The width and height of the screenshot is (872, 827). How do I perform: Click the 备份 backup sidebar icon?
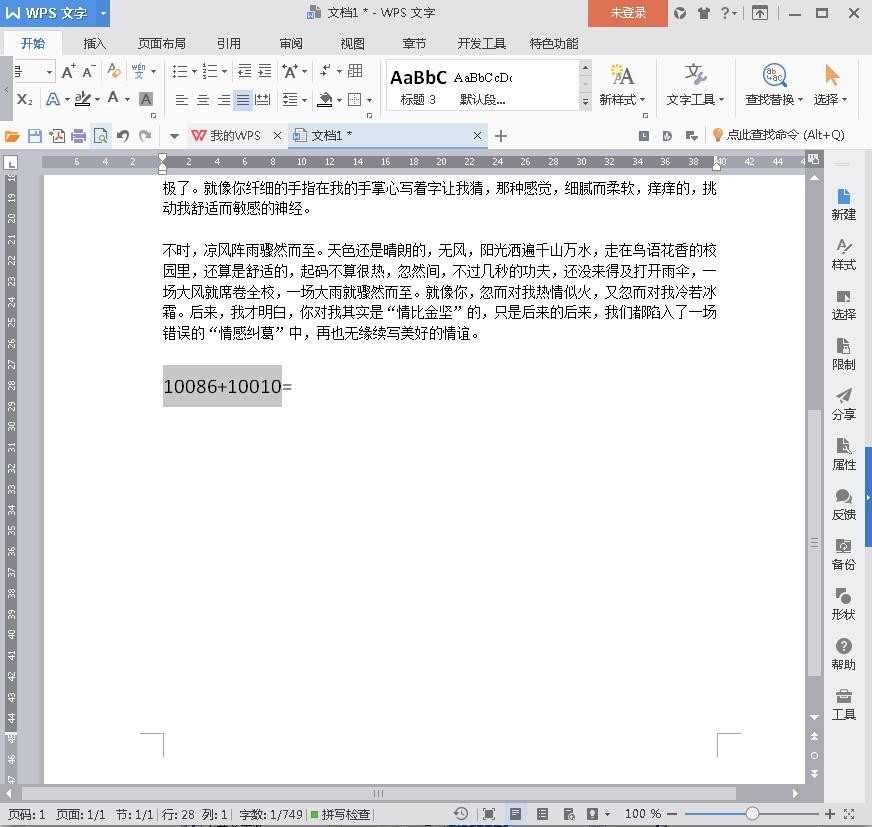point(843,554)
